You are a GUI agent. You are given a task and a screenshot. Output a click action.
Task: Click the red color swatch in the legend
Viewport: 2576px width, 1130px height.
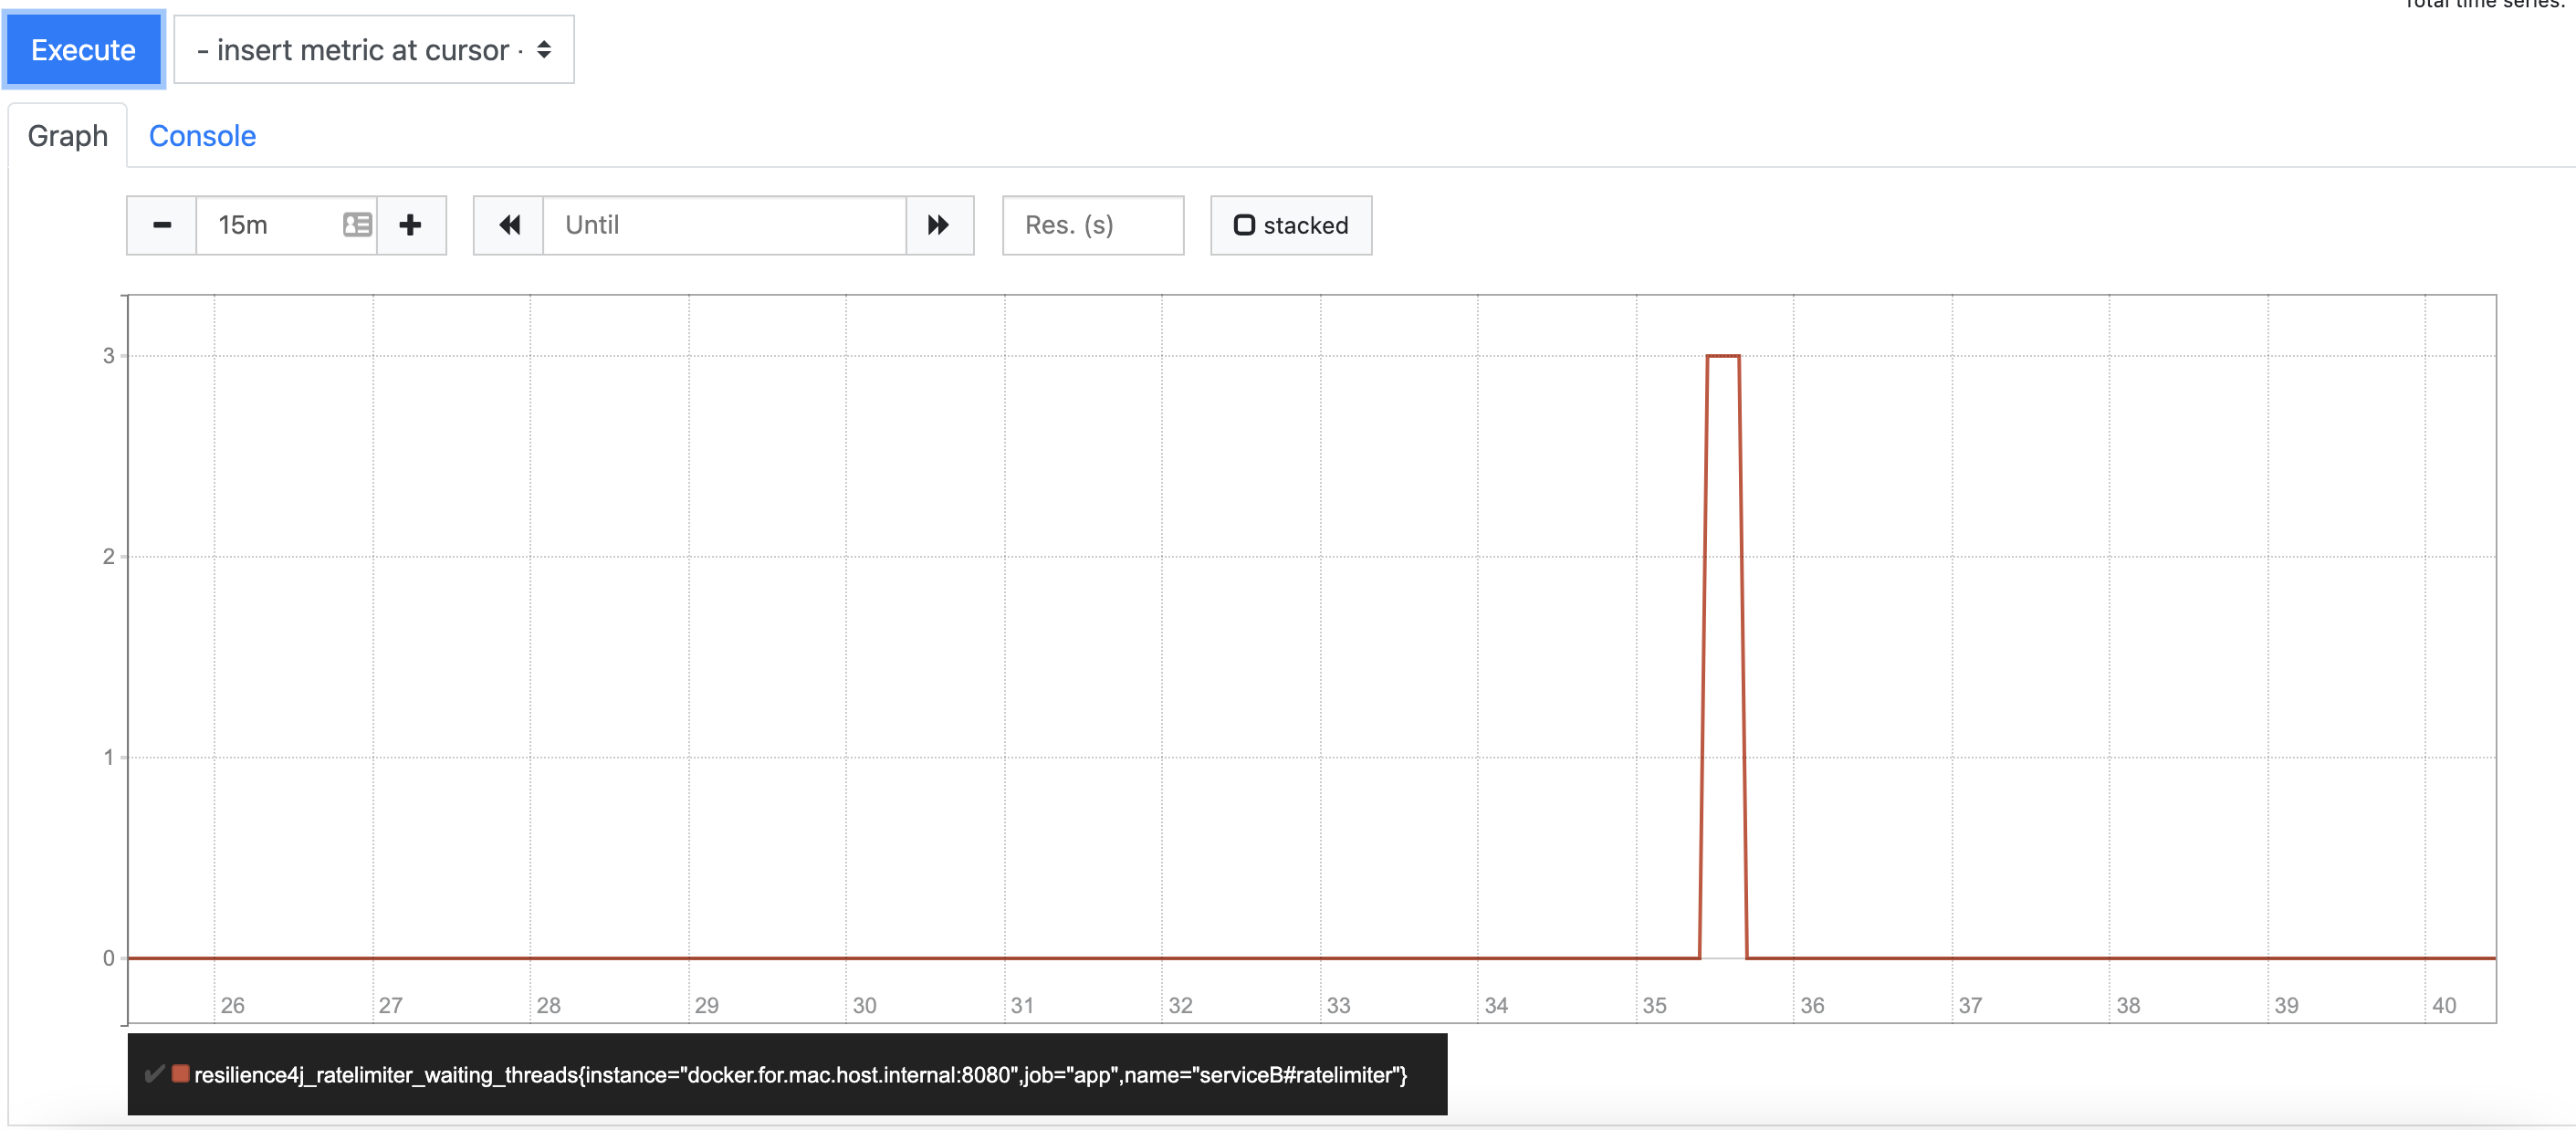(181, 1074)
